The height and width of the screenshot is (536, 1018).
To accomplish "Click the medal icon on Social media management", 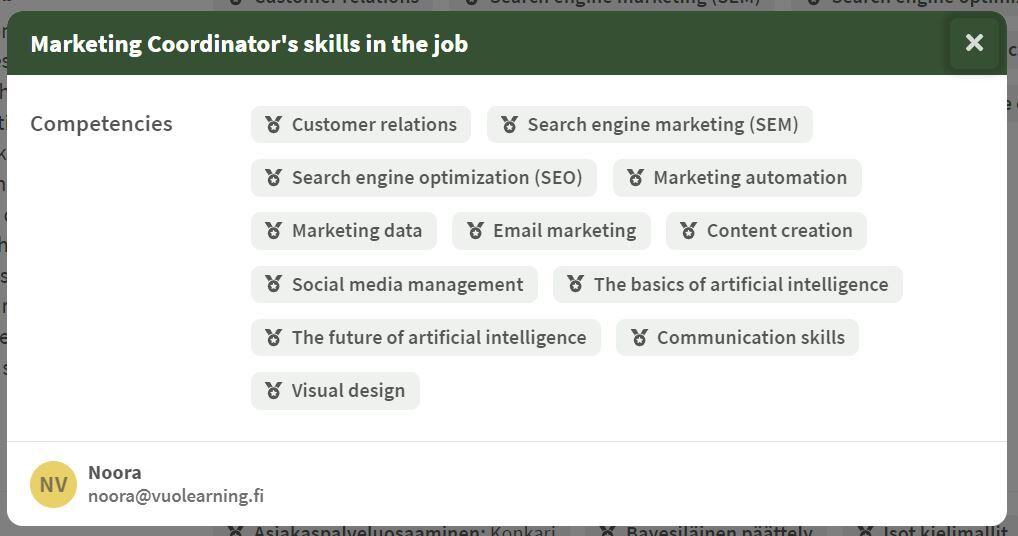I will 273,285.
